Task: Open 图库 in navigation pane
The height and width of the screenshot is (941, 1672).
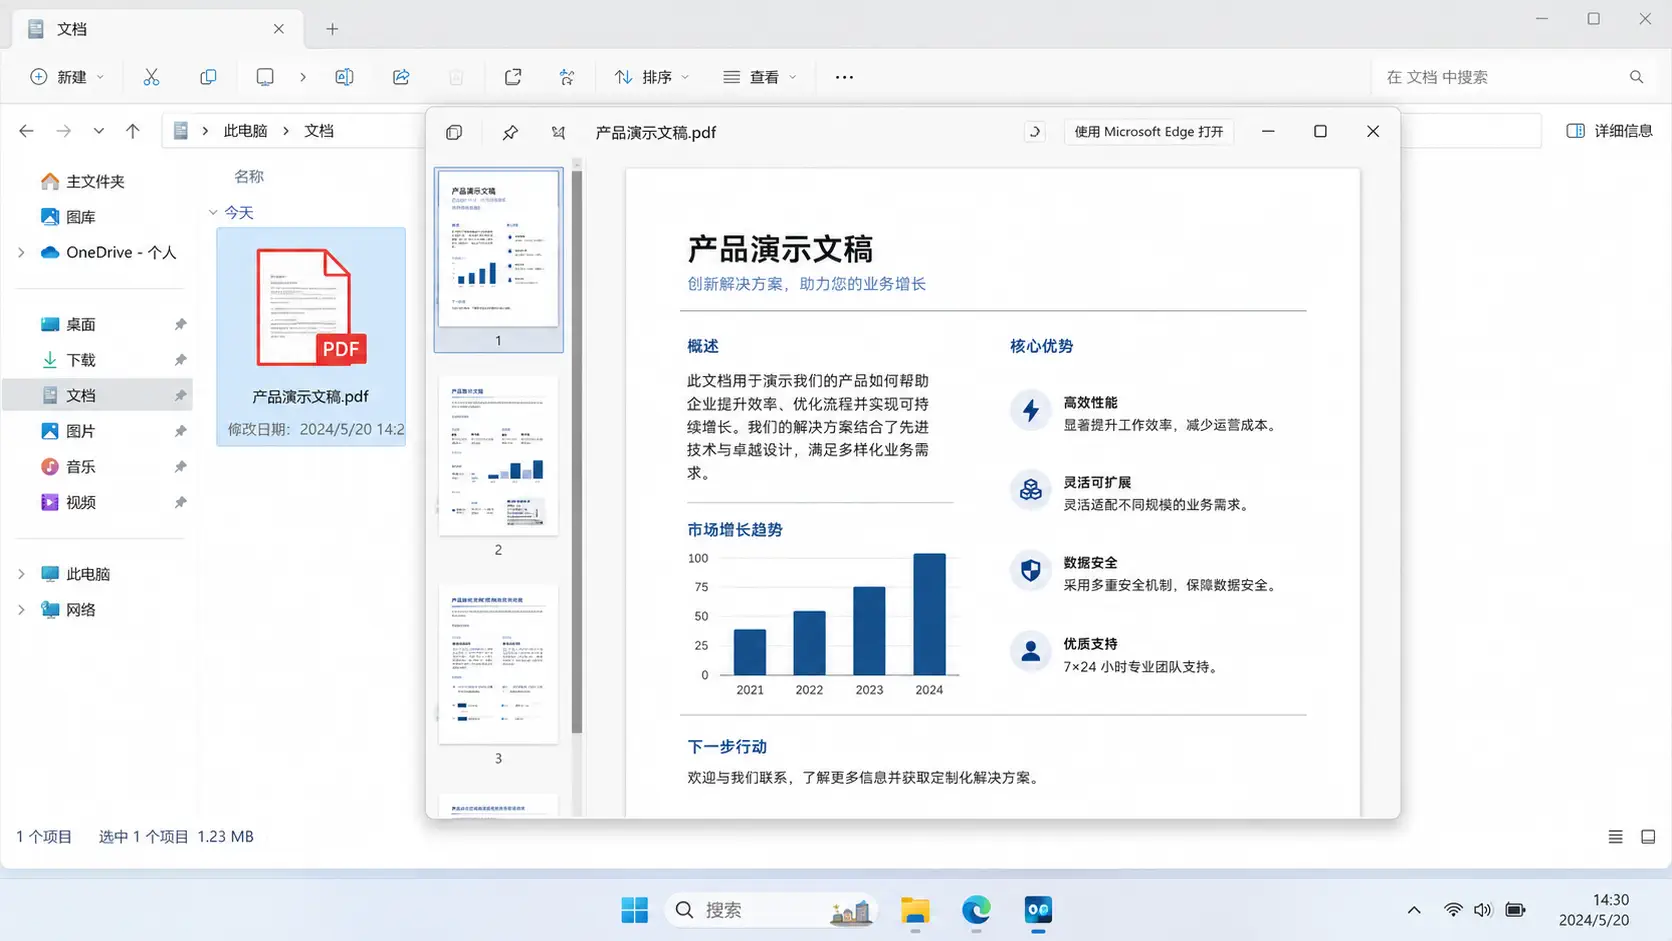Action: coord(69,217)
